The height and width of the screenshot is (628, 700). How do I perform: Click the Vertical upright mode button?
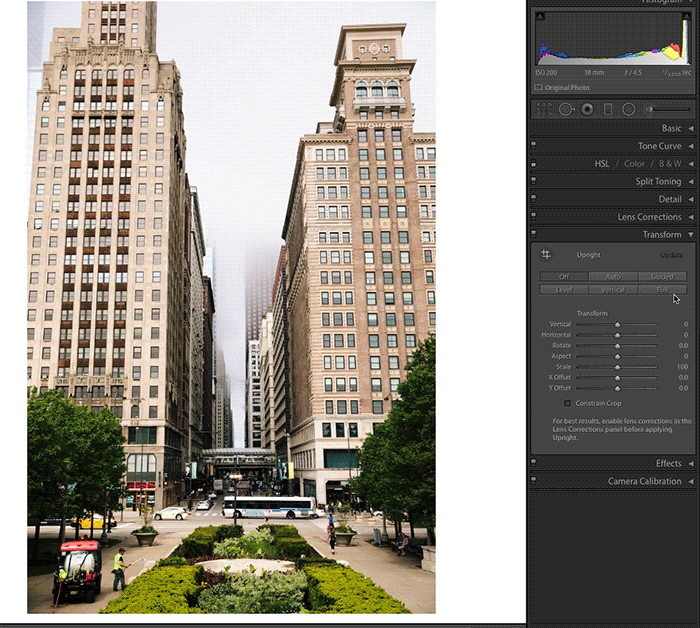point(613,290)
